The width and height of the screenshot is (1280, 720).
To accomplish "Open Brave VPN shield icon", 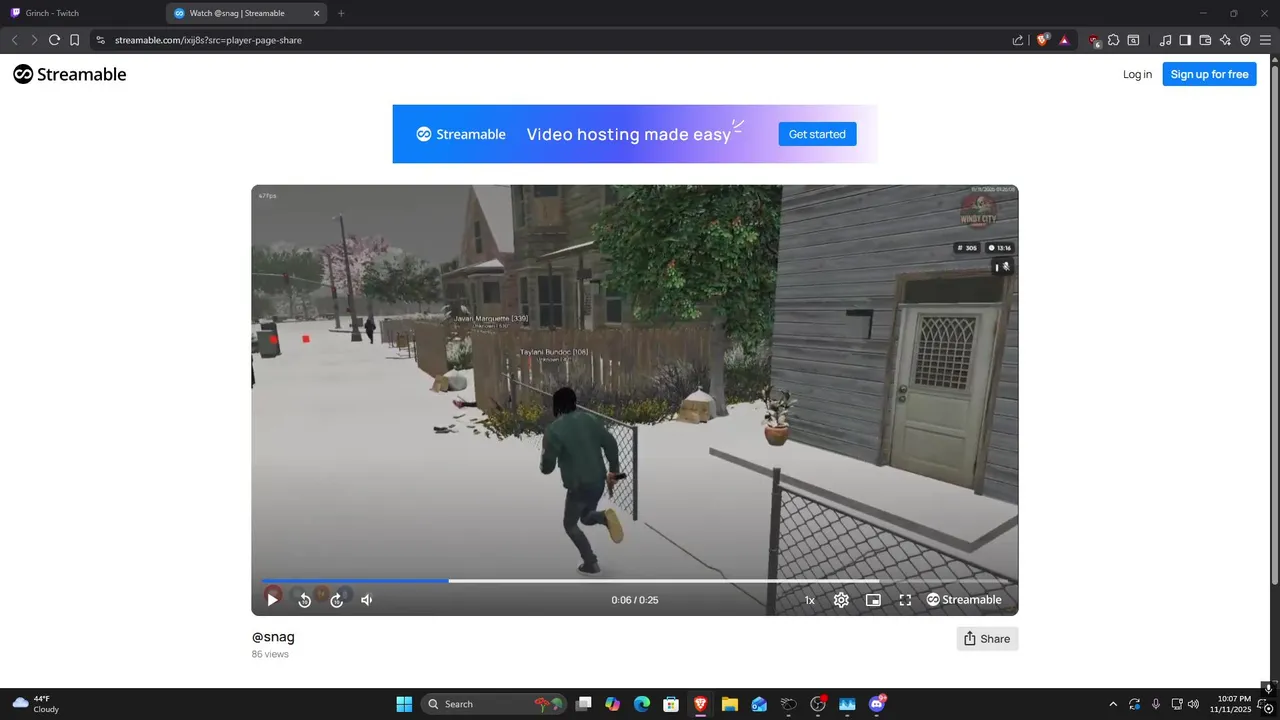I will [1245, 40].
